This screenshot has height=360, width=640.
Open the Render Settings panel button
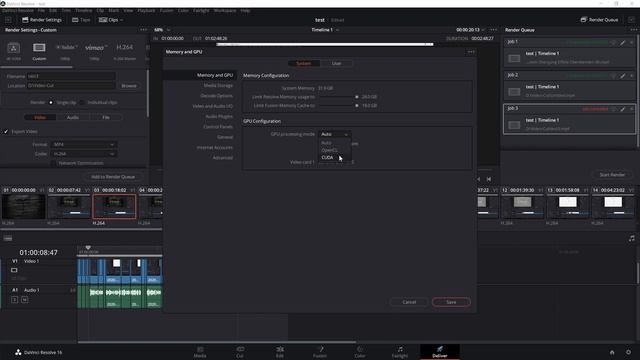[x=42, y=20]
